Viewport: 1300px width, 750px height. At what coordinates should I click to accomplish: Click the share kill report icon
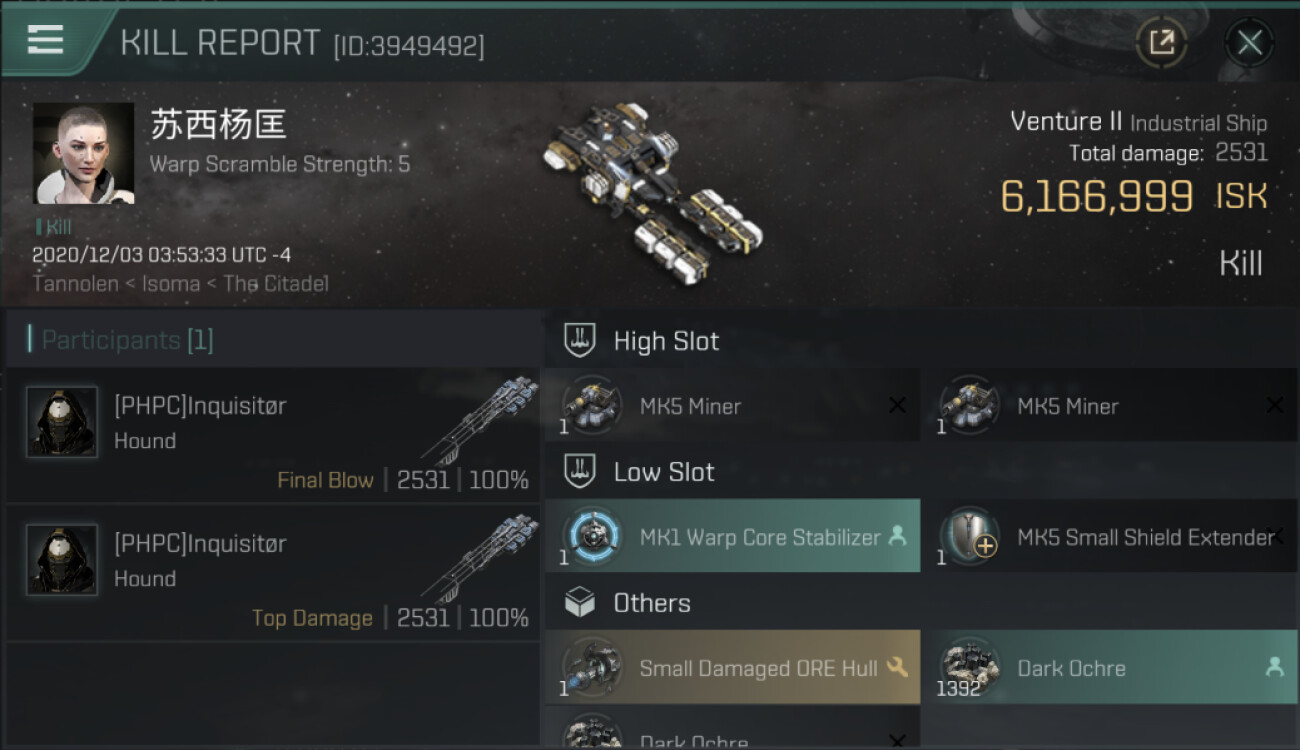pos(1161,42)
